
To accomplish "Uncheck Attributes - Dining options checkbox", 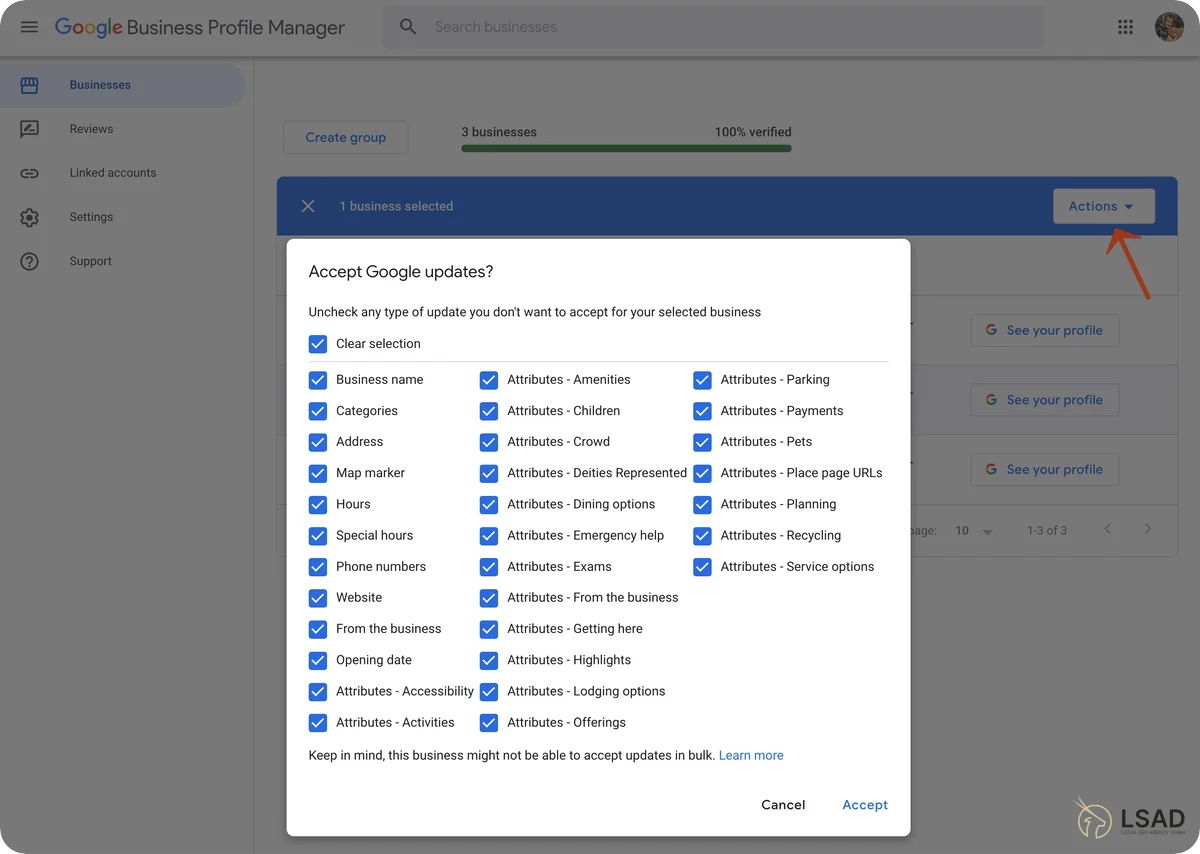I will pos(489,505).
